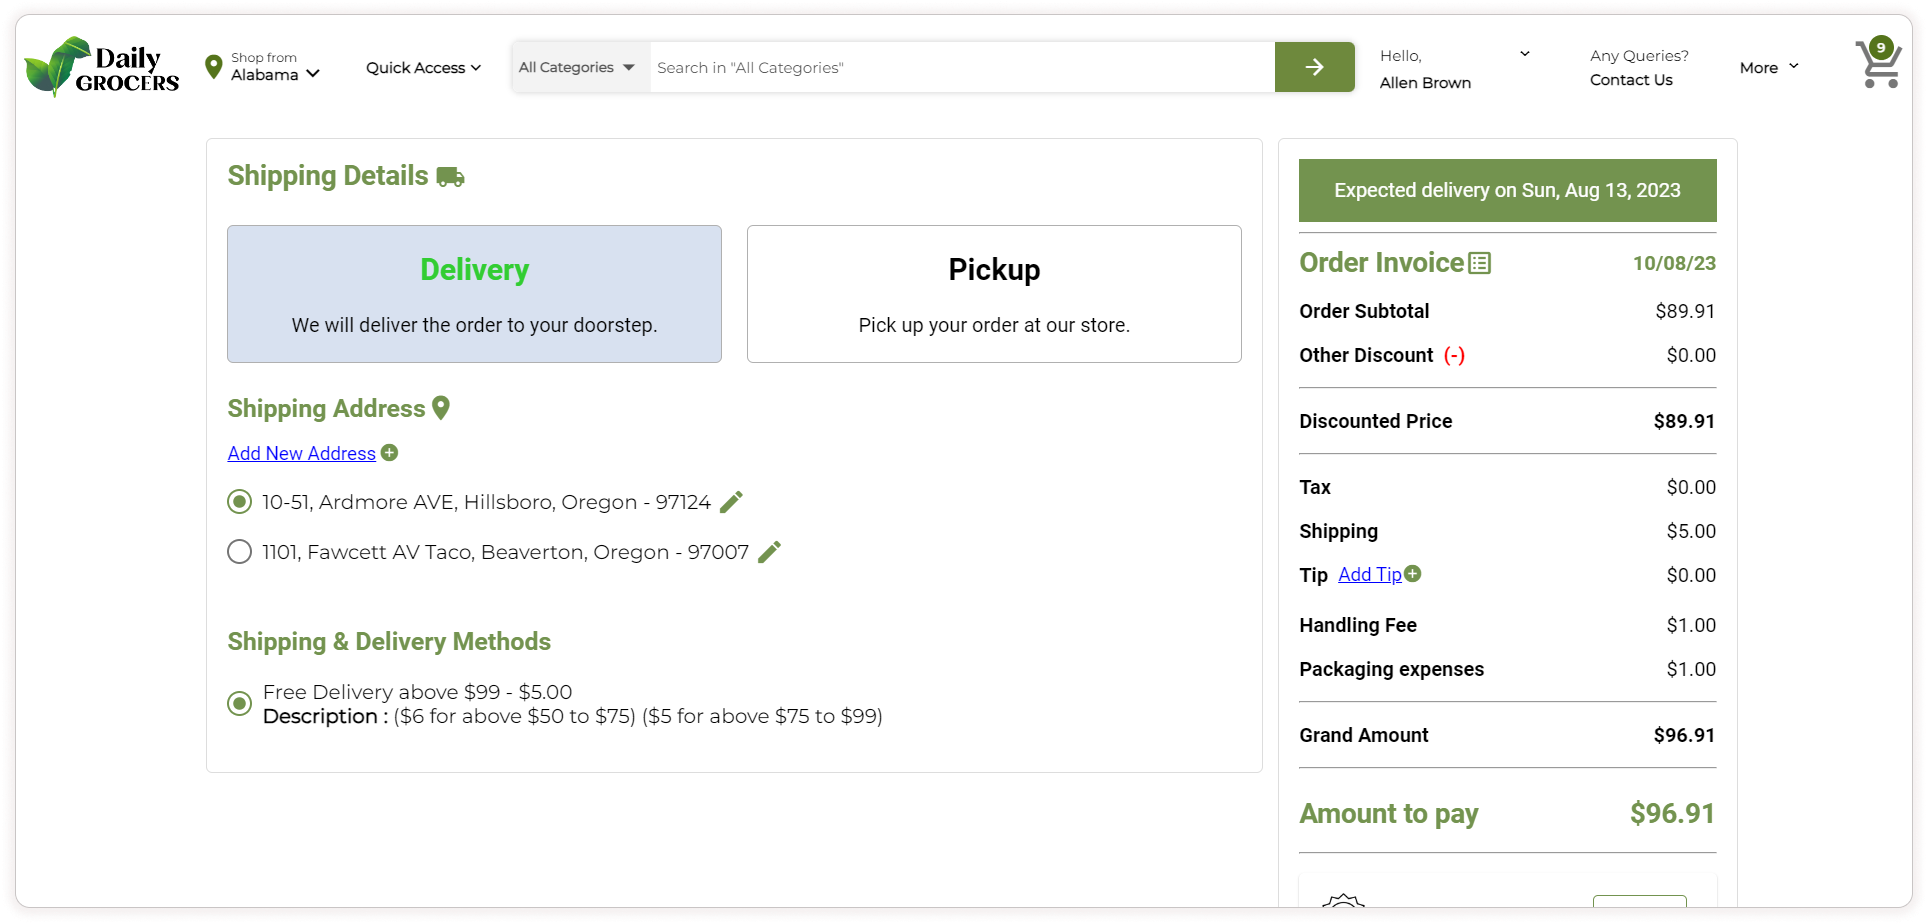Screen dimensions: 1928x924
Task: Click the Daily Grocers logo
Action: point(102,67)
